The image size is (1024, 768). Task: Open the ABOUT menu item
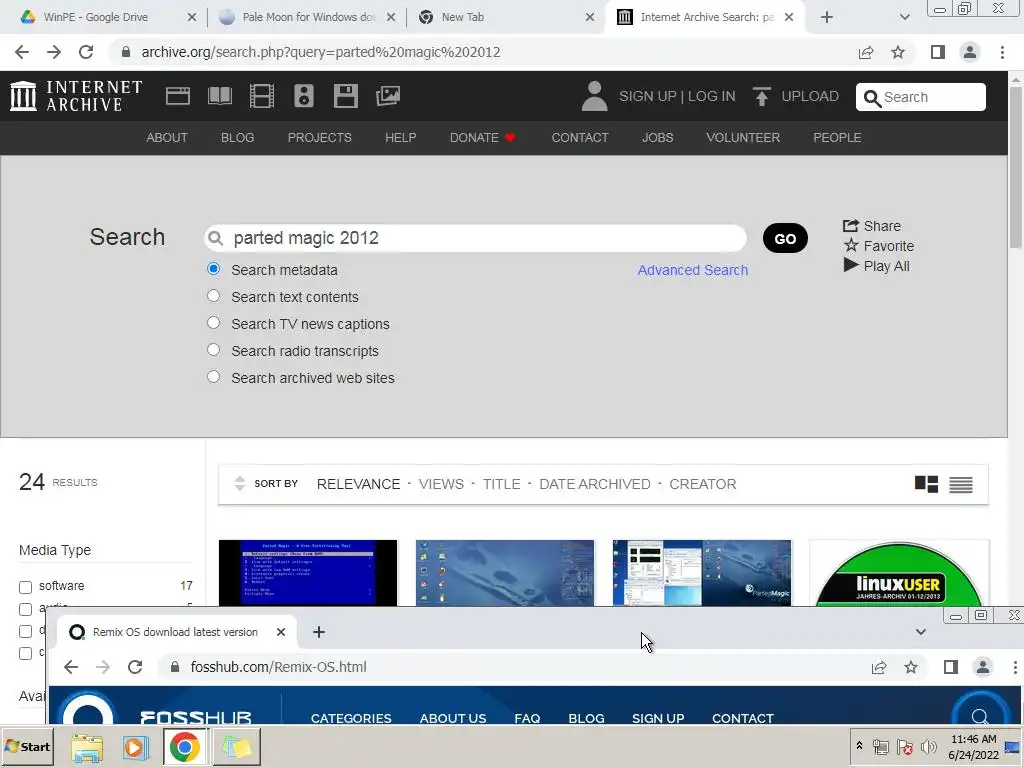click(167, 138)
